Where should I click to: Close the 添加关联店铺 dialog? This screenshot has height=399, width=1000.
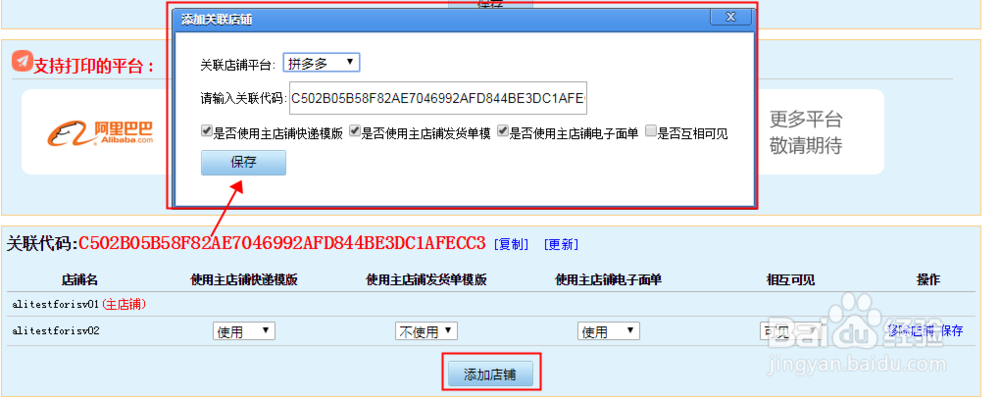[731, 17]
